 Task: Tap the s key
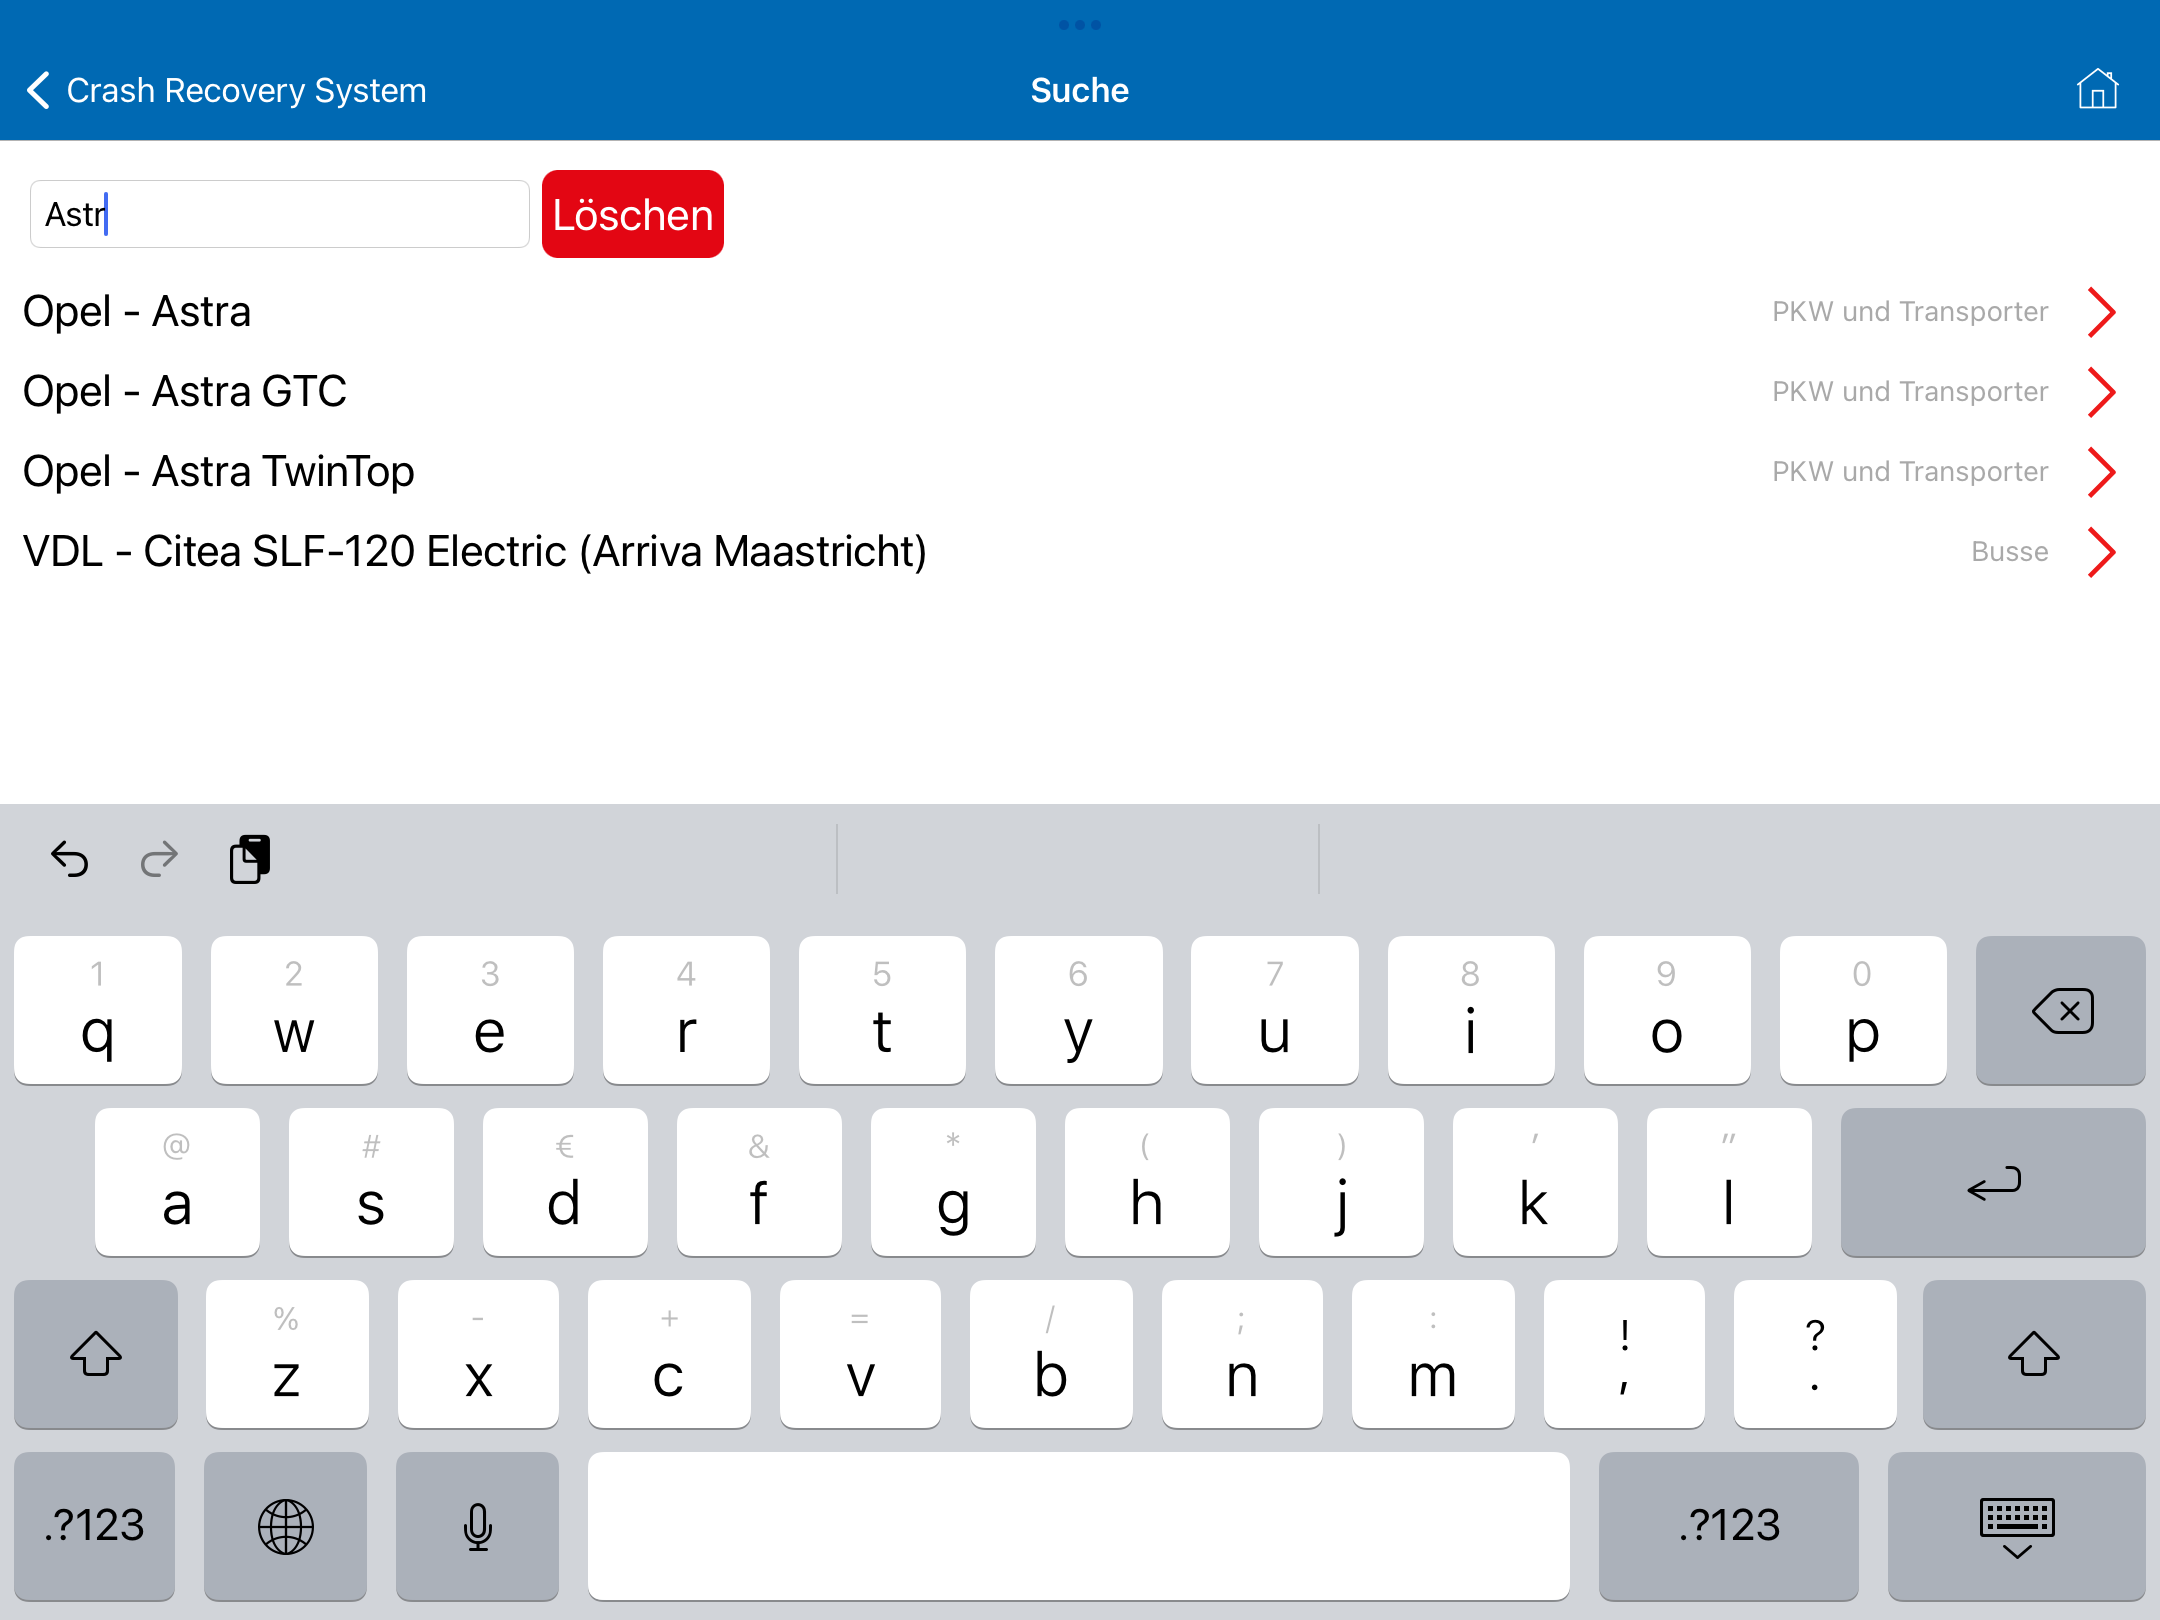click(371, 1182)
